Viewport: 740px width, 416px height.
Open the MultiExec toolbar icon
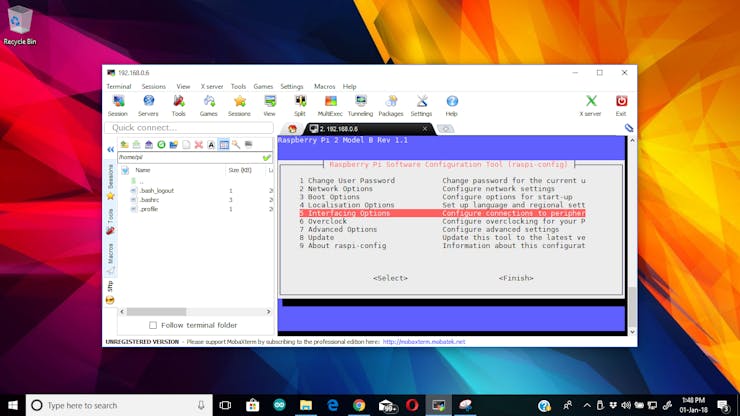tap(330, 105)
